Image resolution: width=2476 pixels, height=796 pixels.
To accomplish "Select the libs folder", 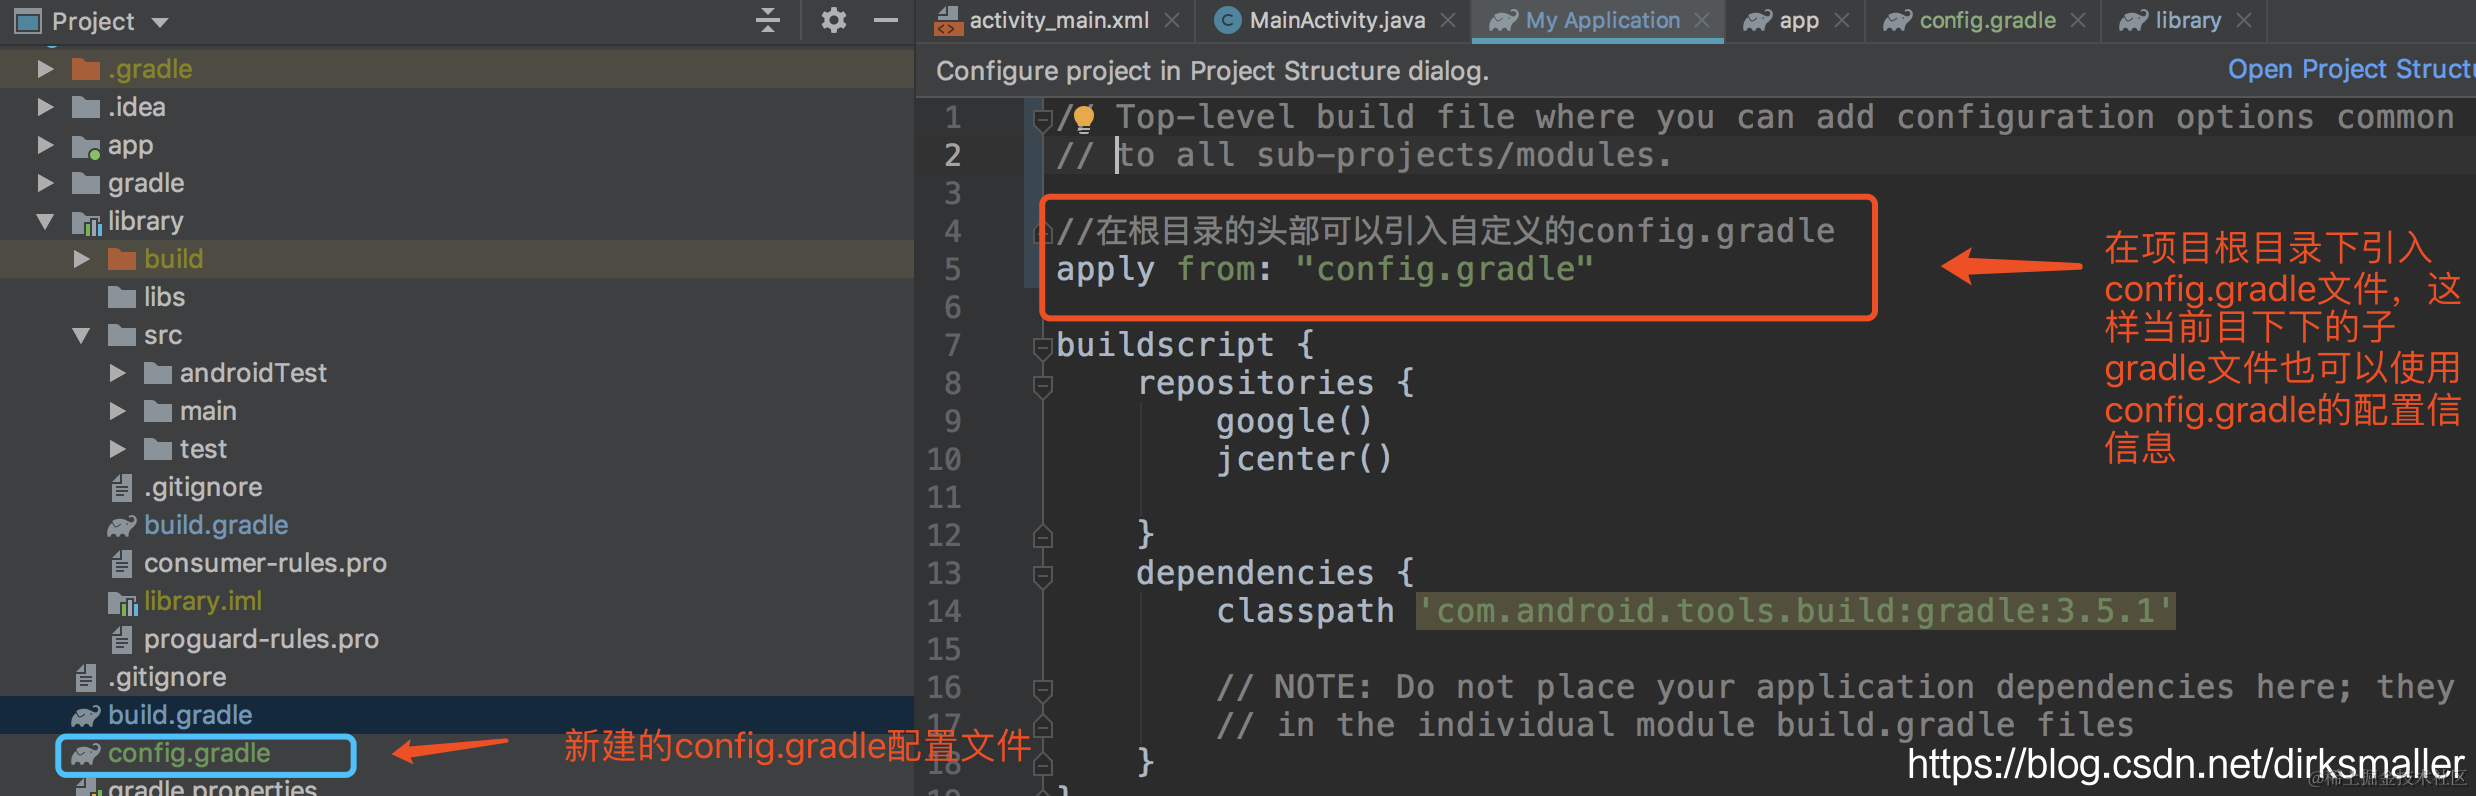I will click(x=164, y=297).
